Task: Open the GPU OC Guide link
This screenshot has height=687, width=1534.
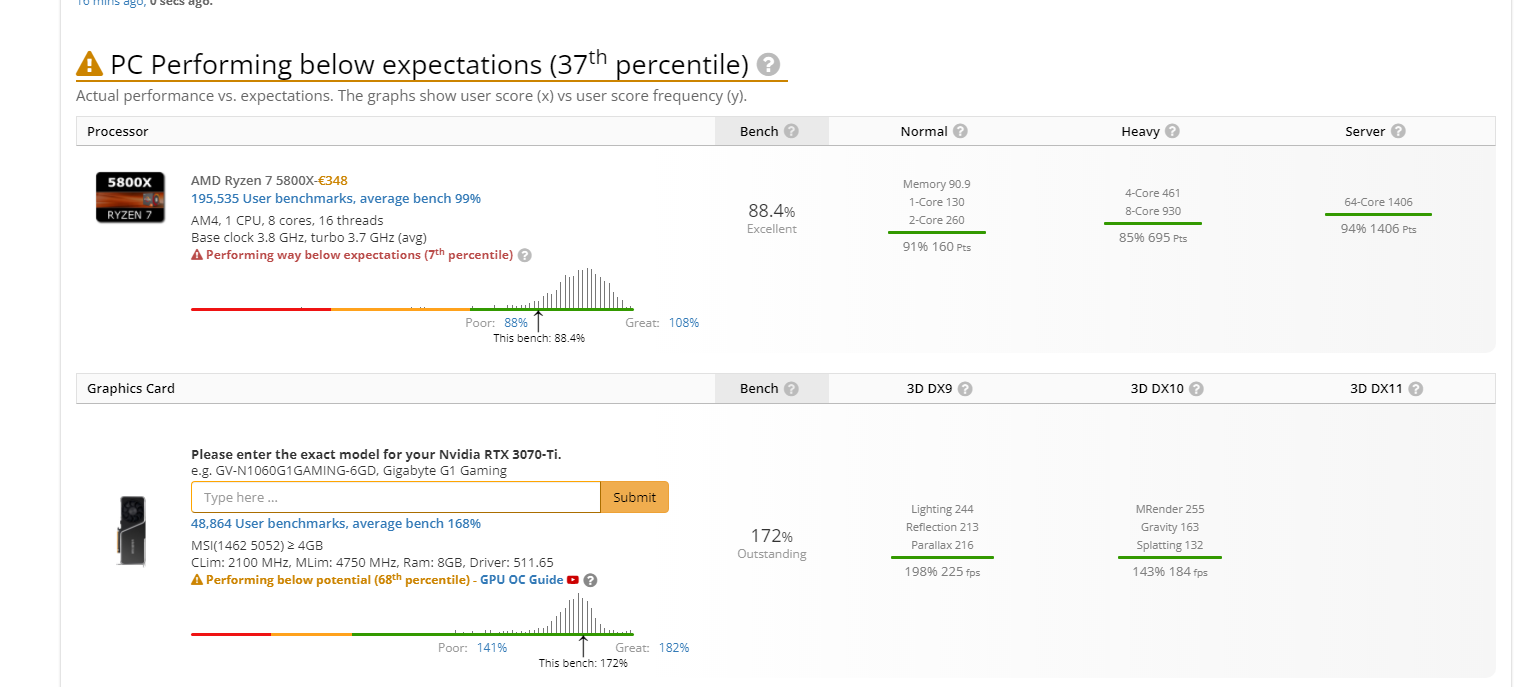Action: click(522, 580)
